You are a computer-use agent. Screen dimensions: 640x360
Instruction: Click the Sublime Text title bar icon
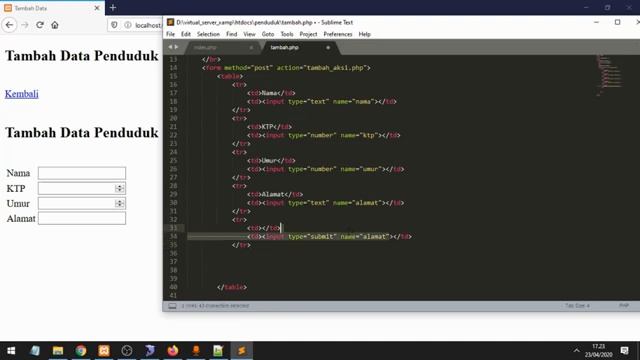[x=171, y=22]
